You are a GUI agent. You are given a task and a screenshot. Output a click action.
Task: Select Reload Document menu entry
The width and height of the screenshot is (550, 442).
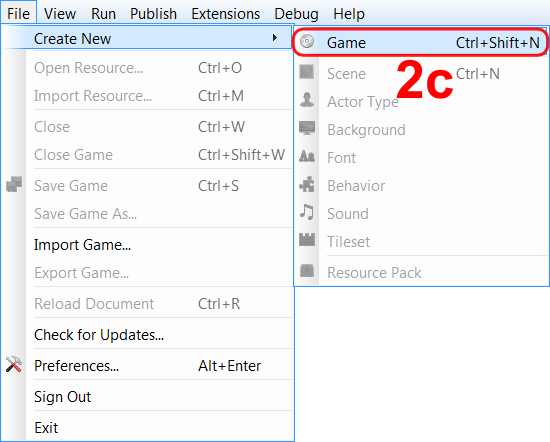(147, 304)
